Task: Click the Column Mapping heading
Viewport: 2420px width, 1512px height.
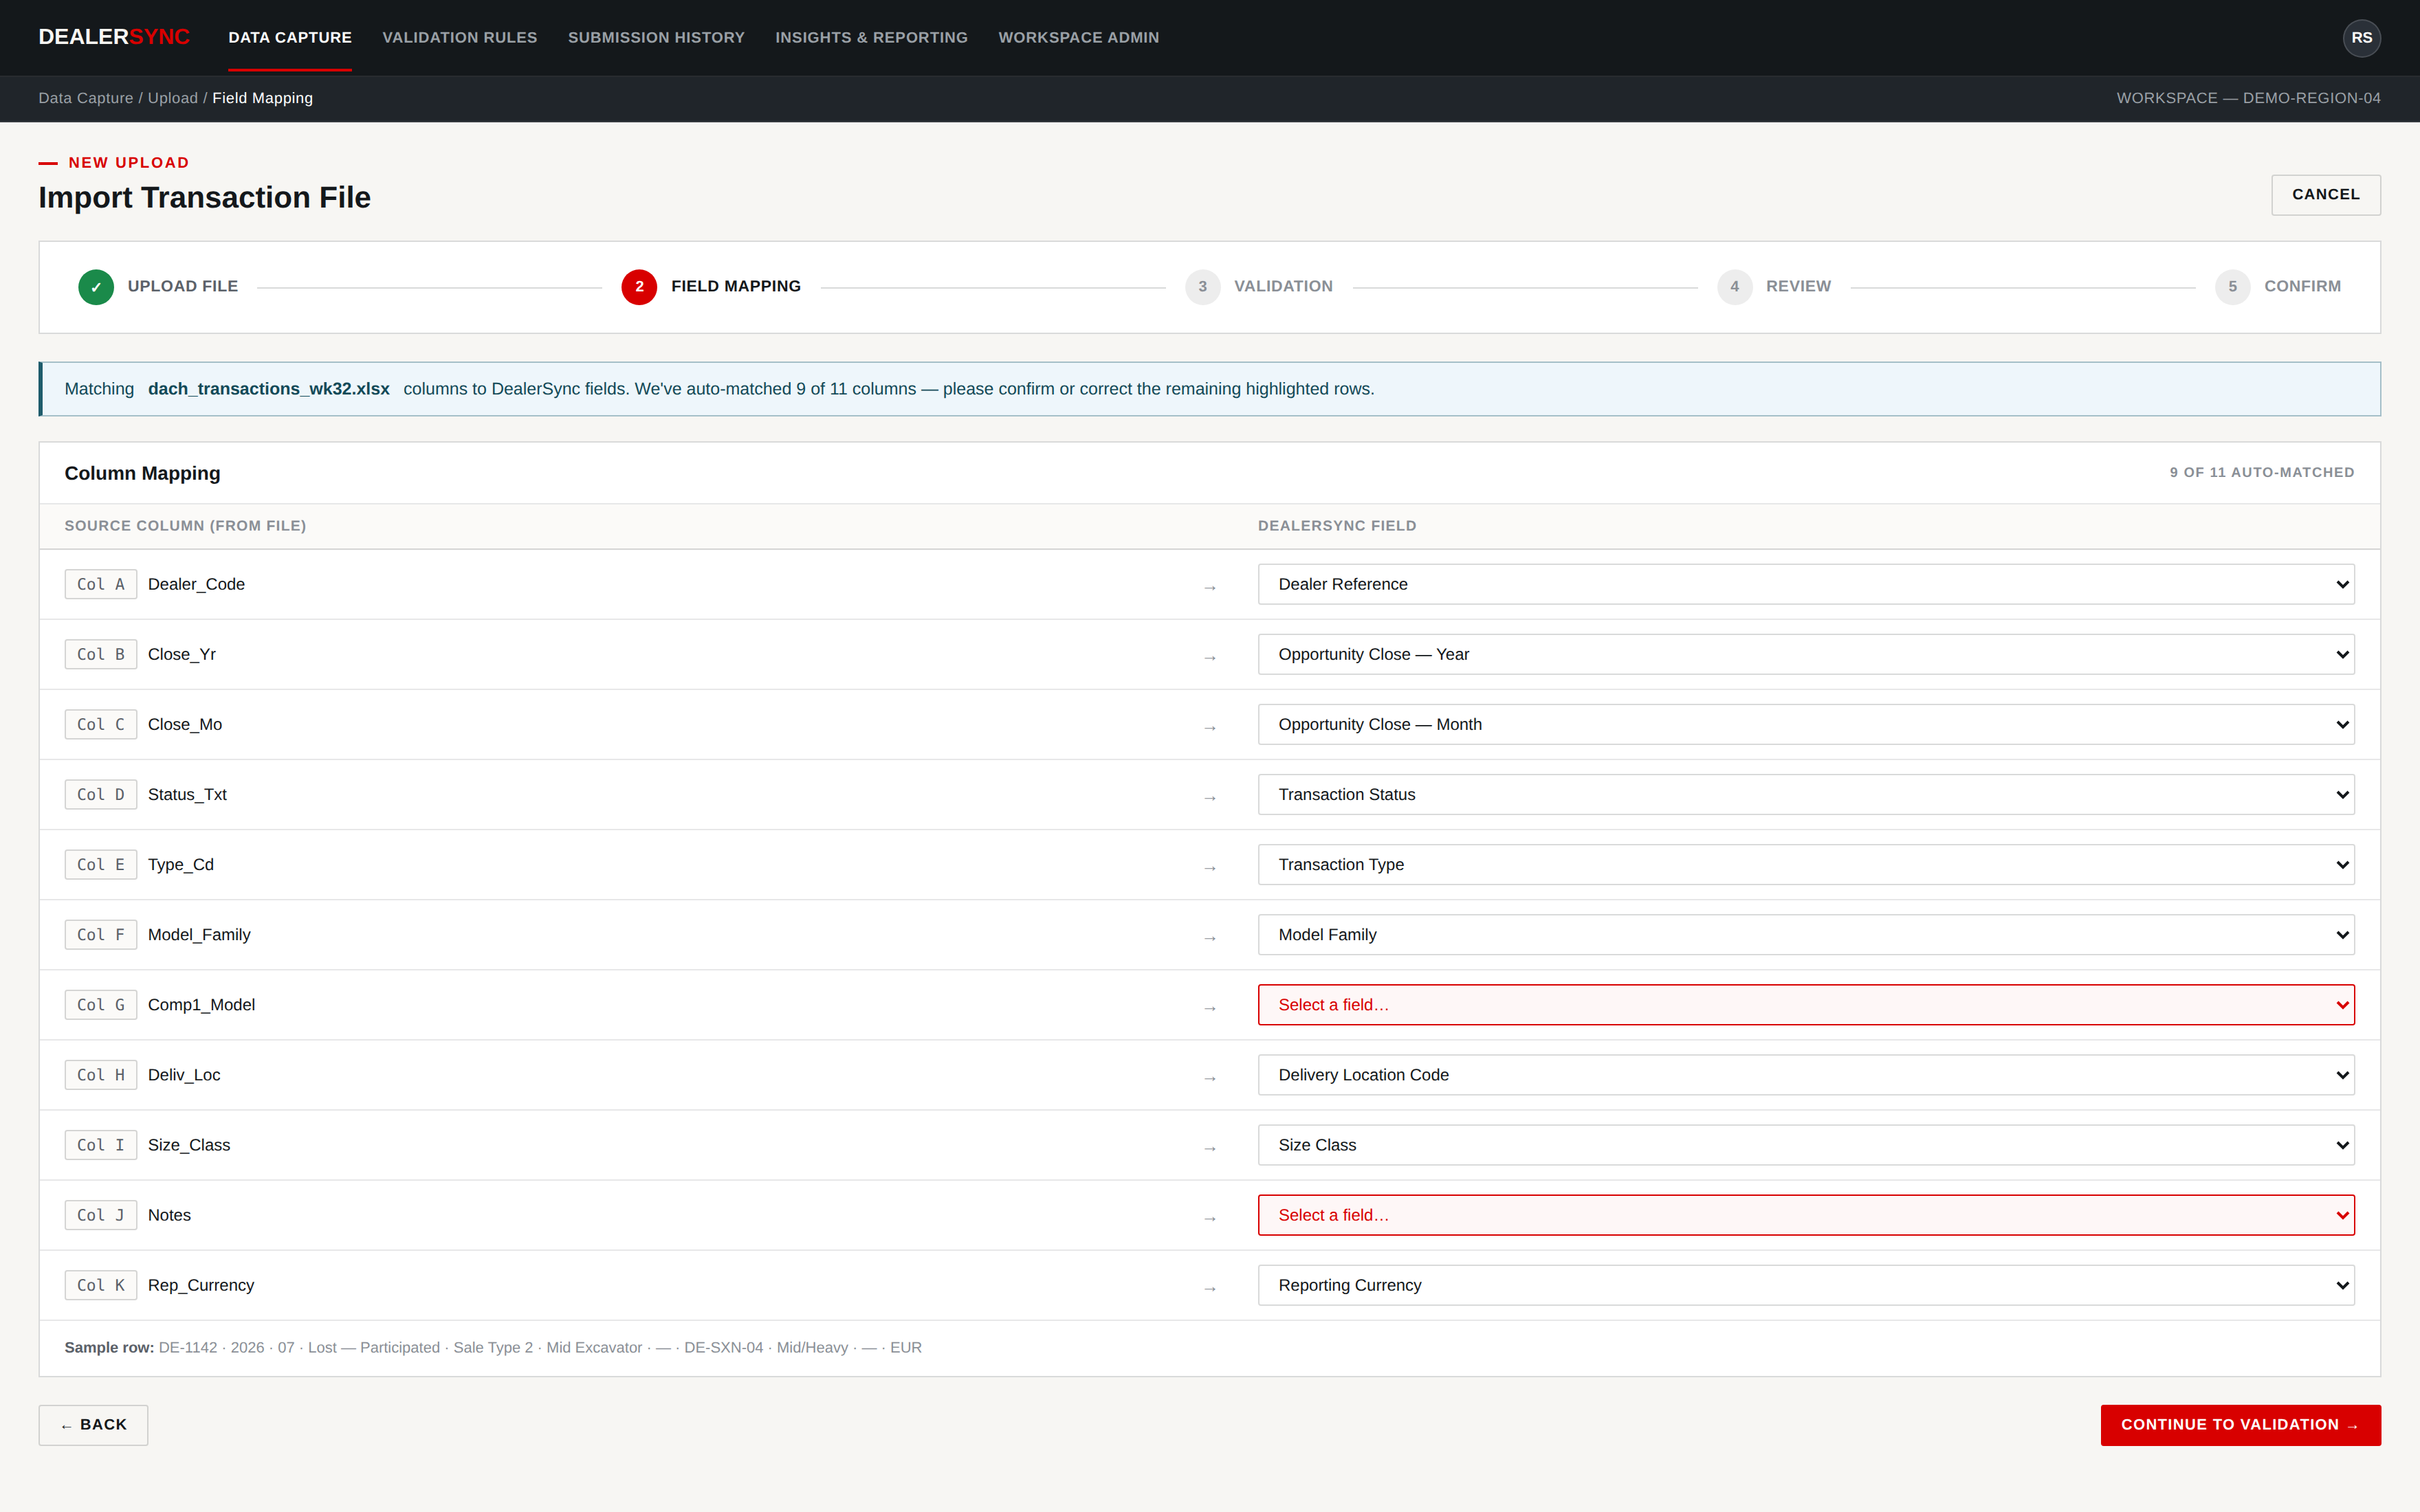Action: pyautogui.click(x=142, y=473)
